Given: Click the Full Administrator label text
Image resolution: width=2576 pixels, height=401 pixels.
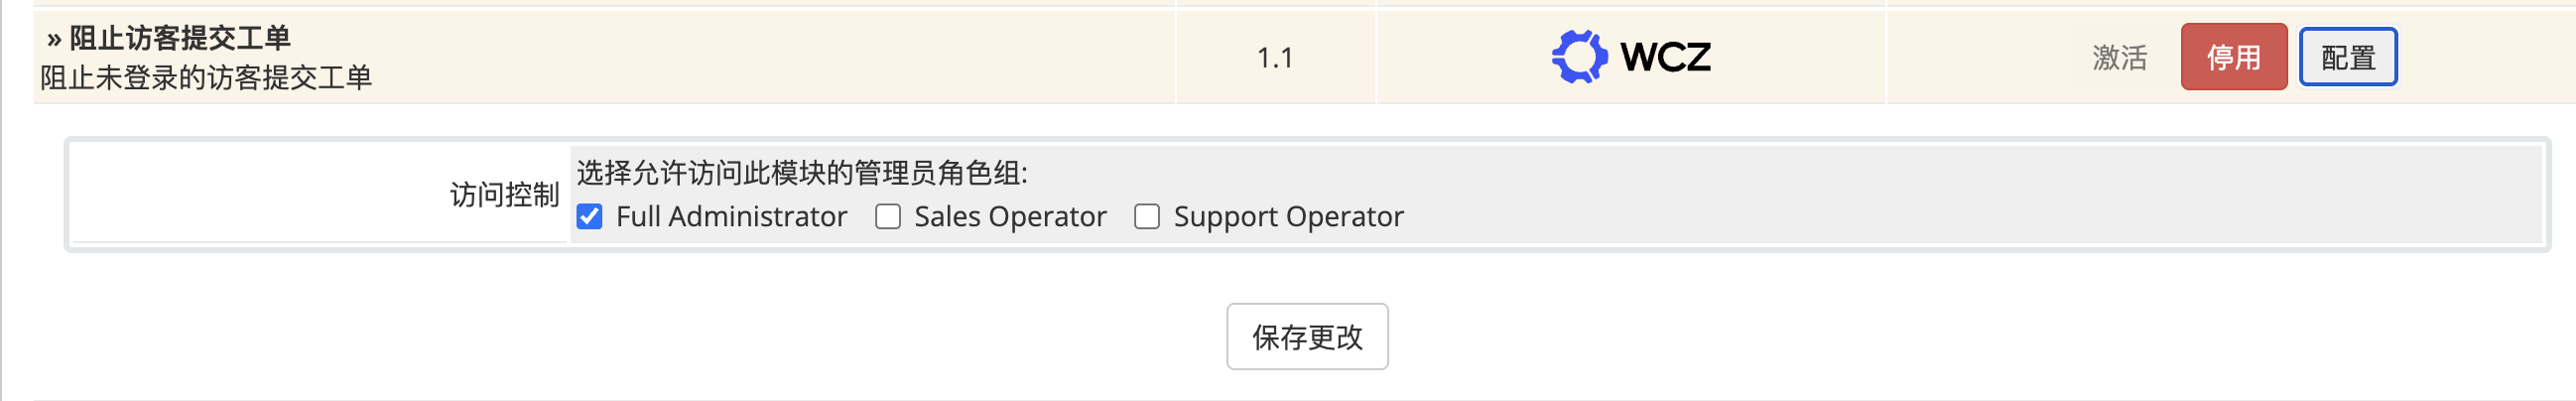Looking at the screenshot, I should point(731,217).
